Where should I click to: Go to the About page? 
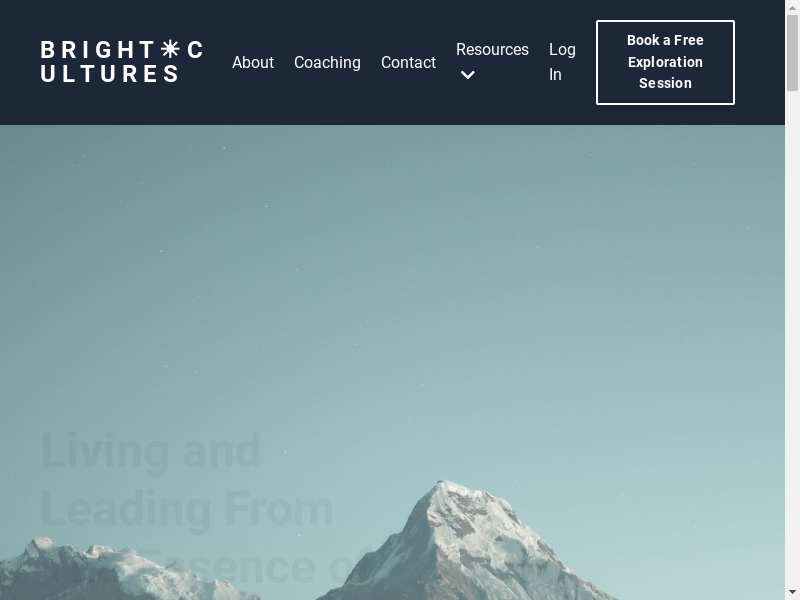tap(253, 62)
